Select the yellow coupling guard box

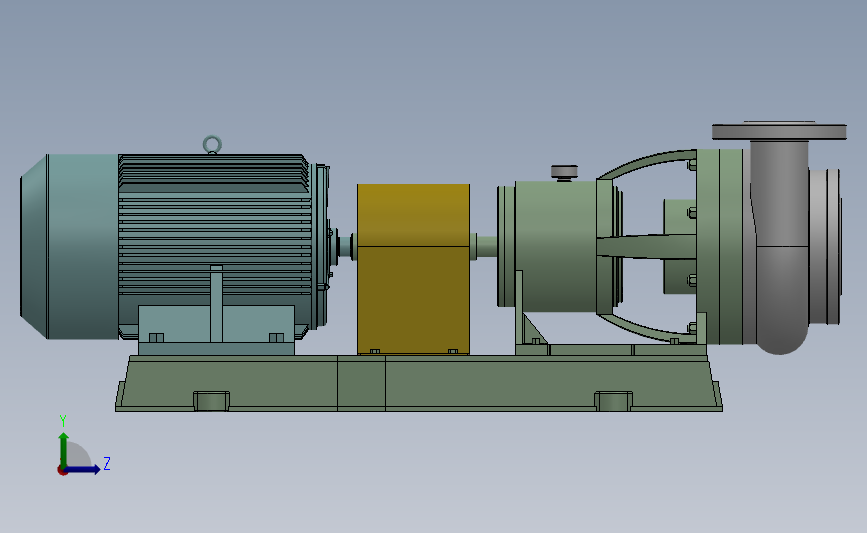click(414, 269)
